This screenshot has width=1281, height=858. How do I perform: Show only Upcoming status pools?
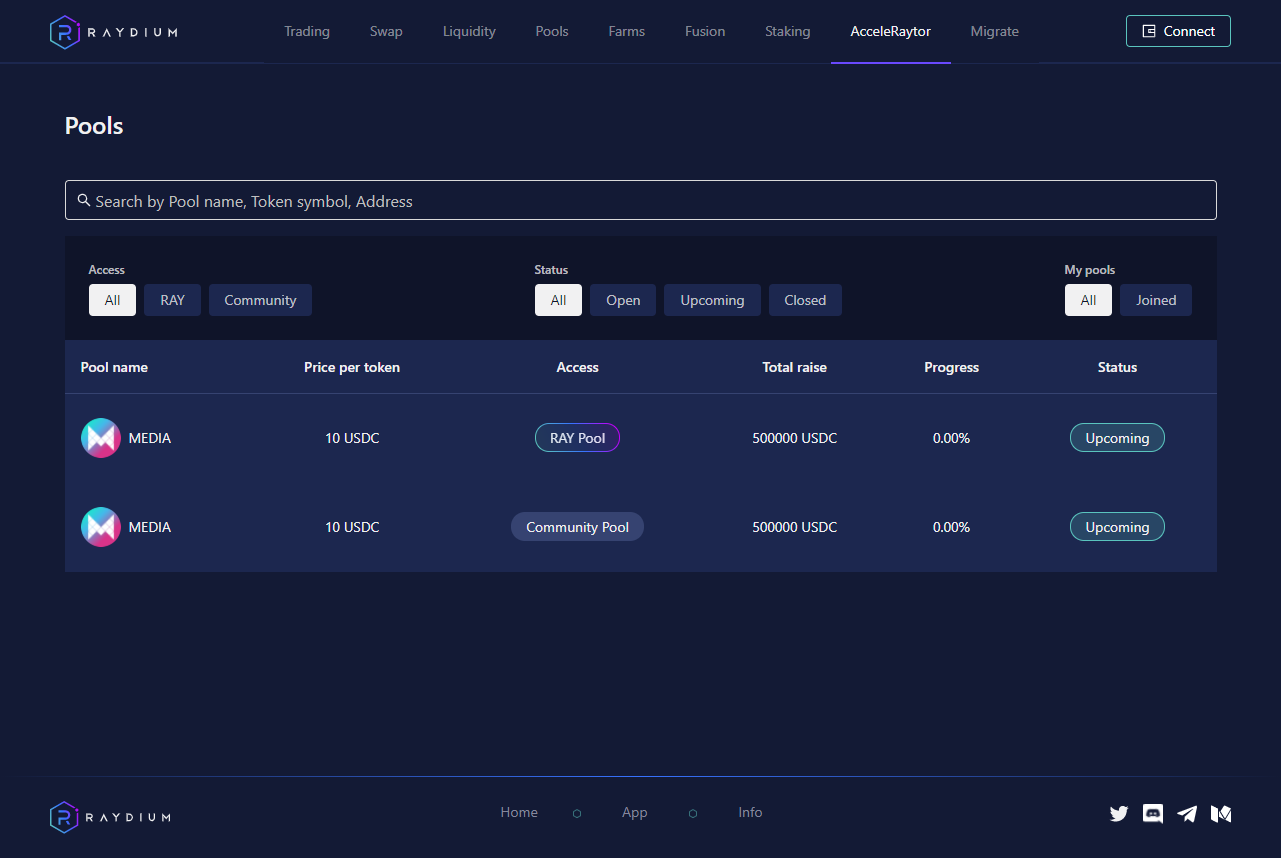(712, 300)
